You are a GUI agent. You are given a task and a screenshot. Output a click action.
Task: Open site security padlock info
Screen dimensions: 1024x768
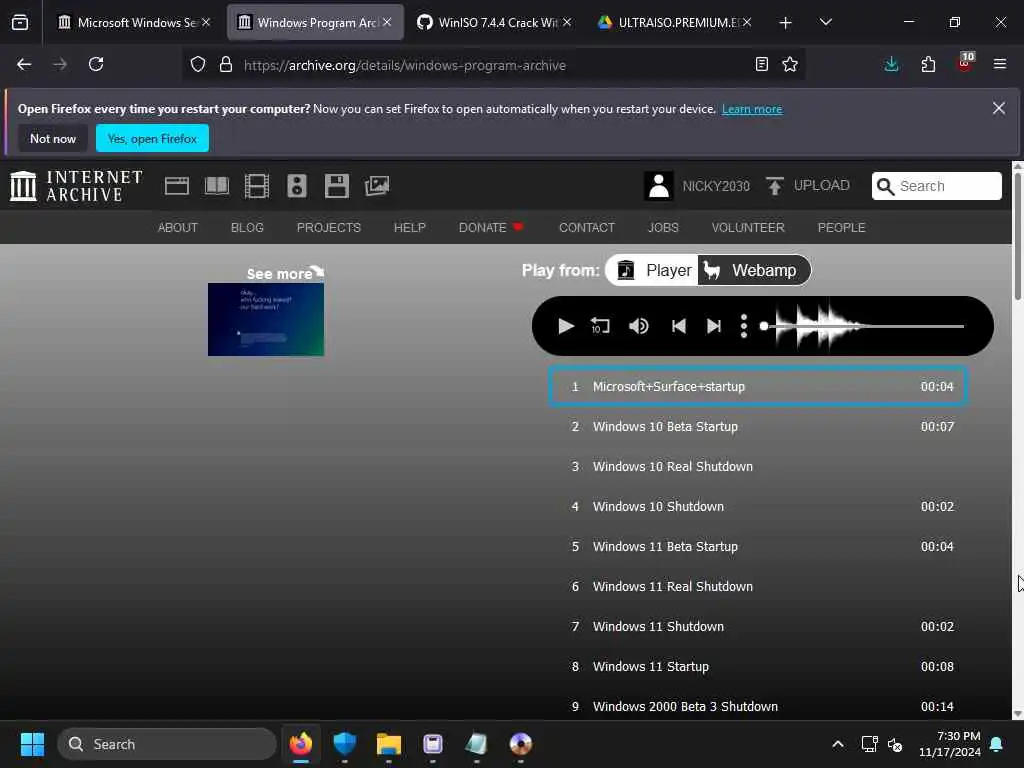[x=226, y=64]
